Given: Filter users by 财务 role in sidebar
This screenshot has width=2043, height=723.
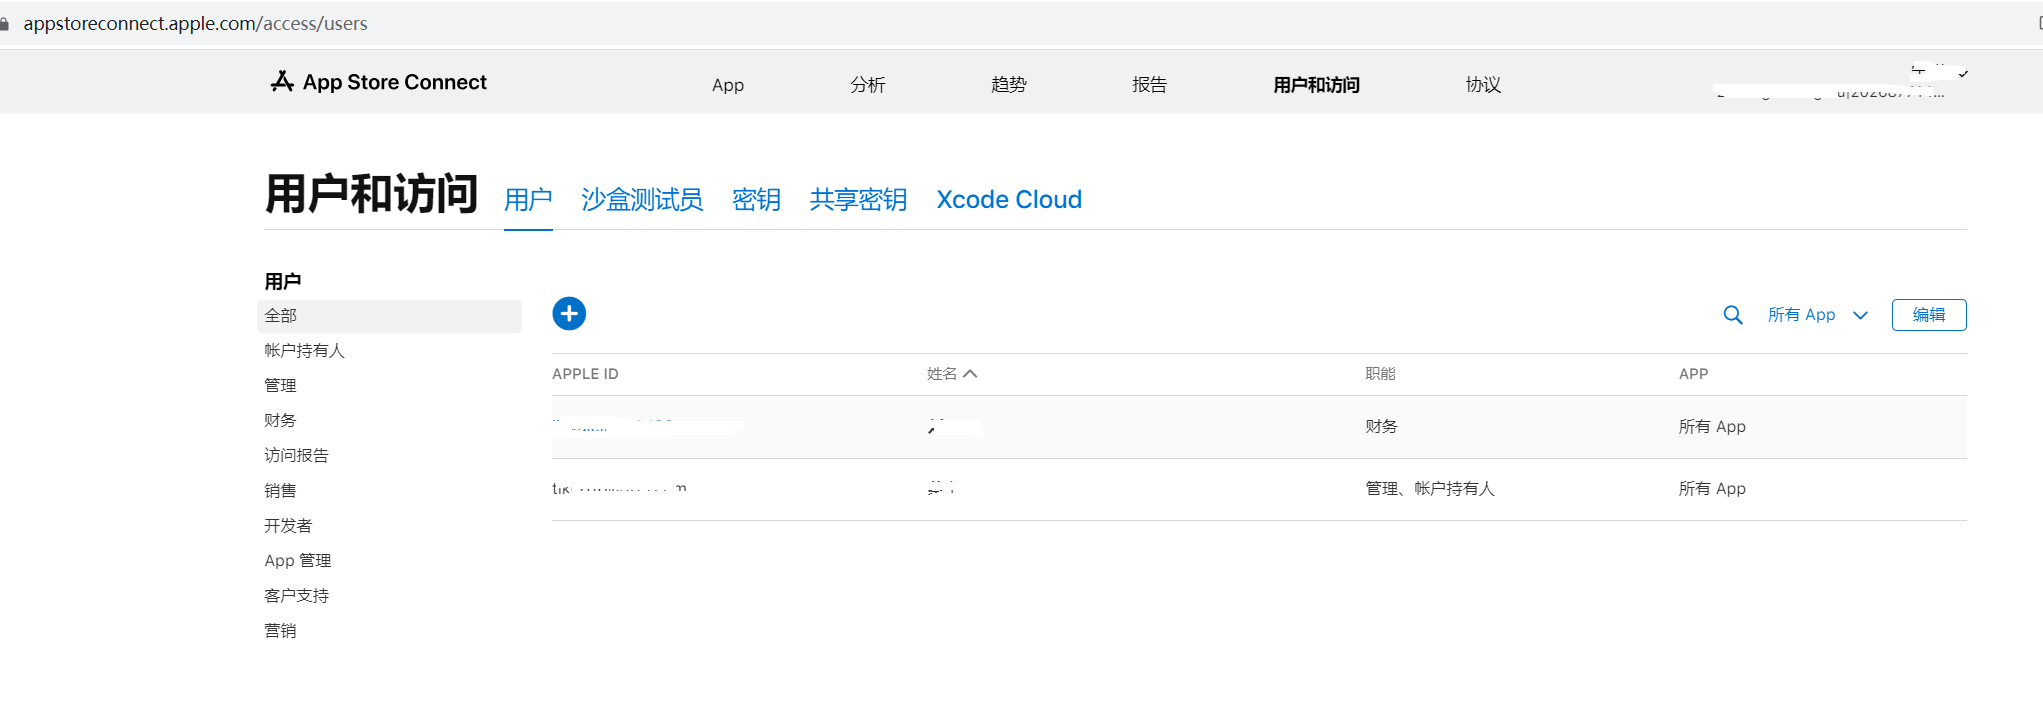Looking at the screenshot, I should pos(280,421).
